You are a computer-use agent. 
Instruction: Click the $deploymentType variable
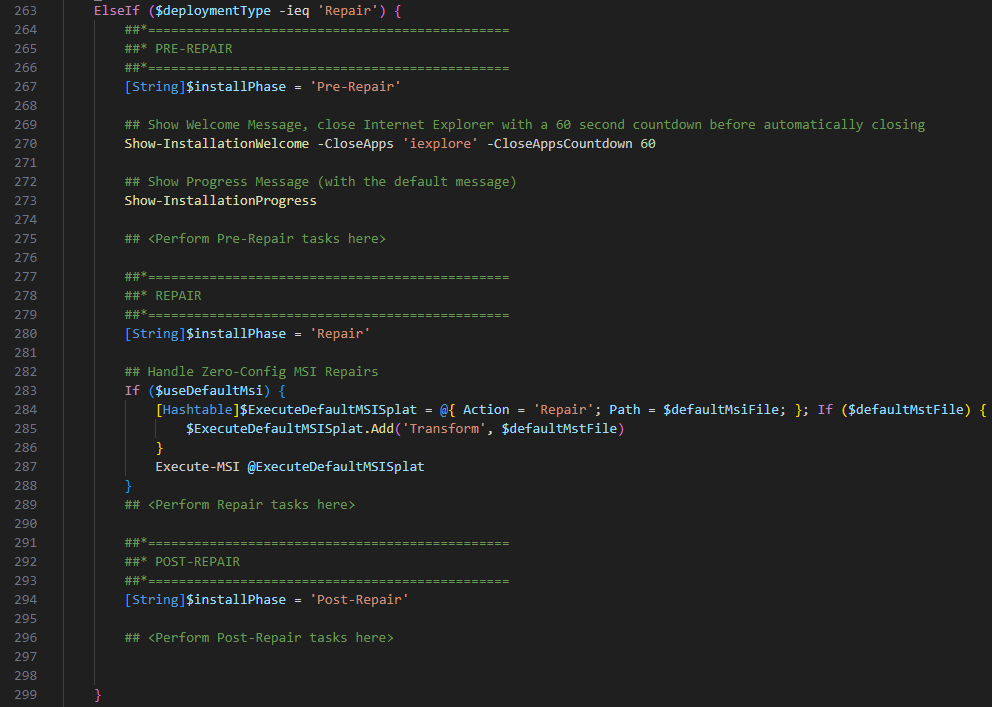point(209,11)
